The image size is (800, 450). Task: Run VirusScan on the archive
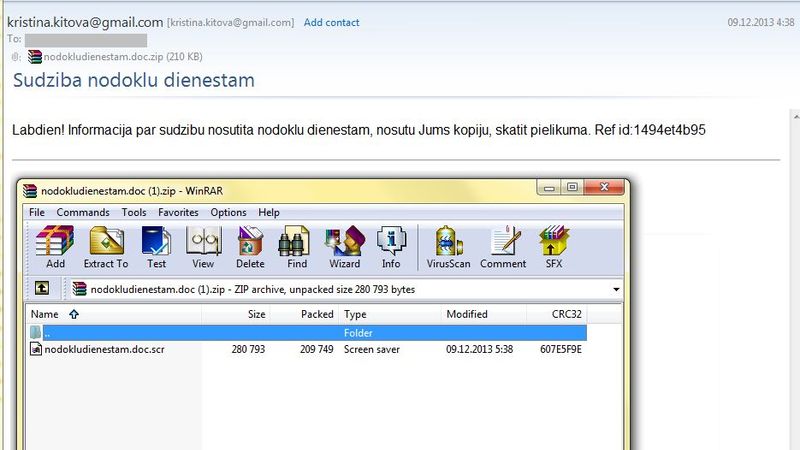click(x=448, y=247)
